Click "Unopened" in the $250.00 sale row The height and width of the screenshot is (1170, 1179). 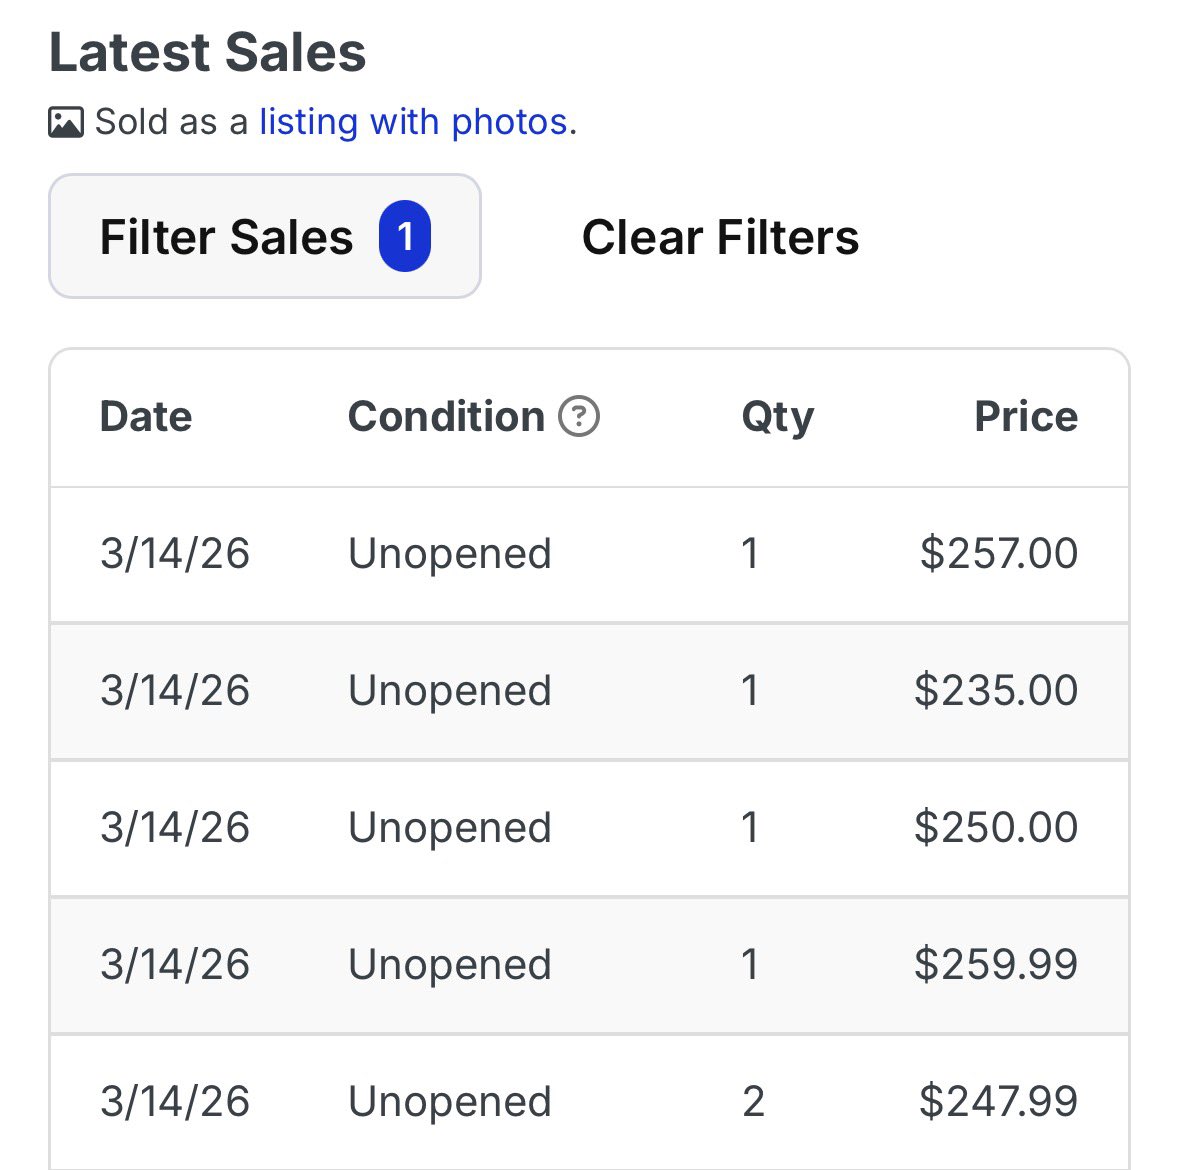[450, 828]
